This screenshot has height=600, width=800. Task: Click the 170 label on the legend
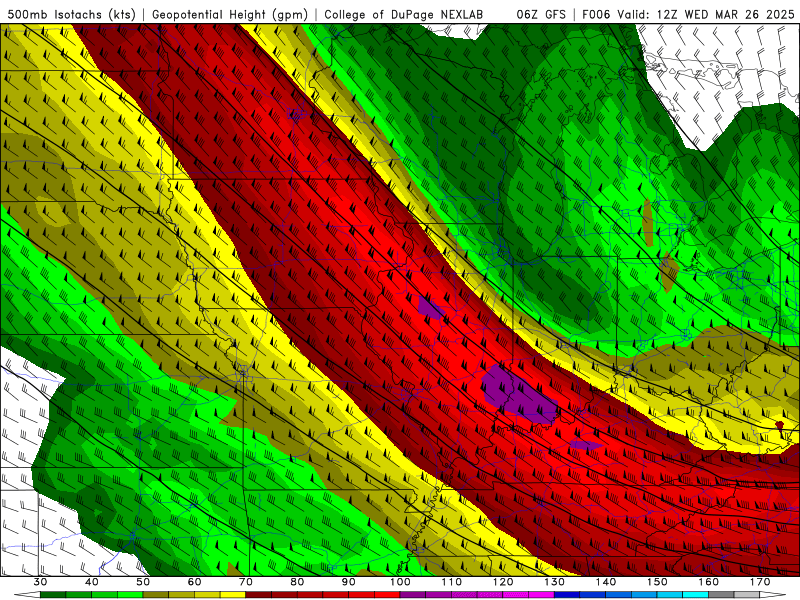coord(760,582)
